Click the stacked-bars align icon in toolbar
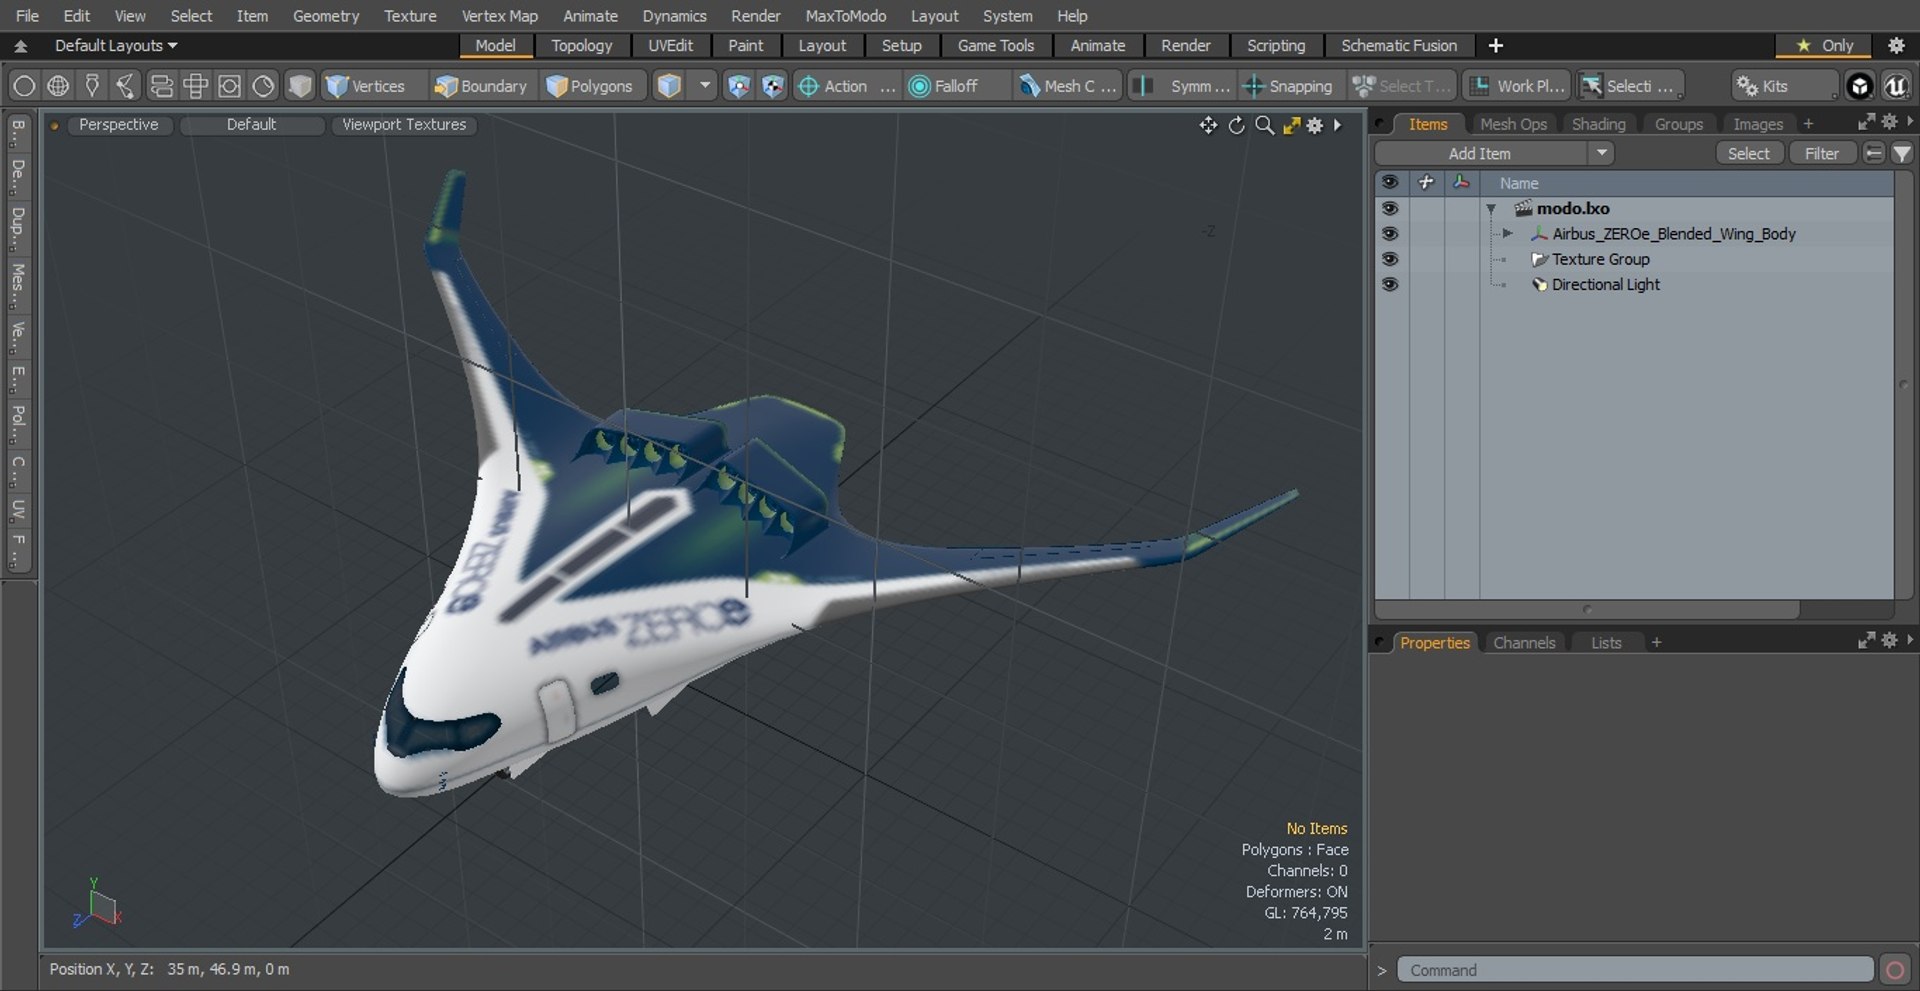The image size is (1920, 991). click(161, 86)
